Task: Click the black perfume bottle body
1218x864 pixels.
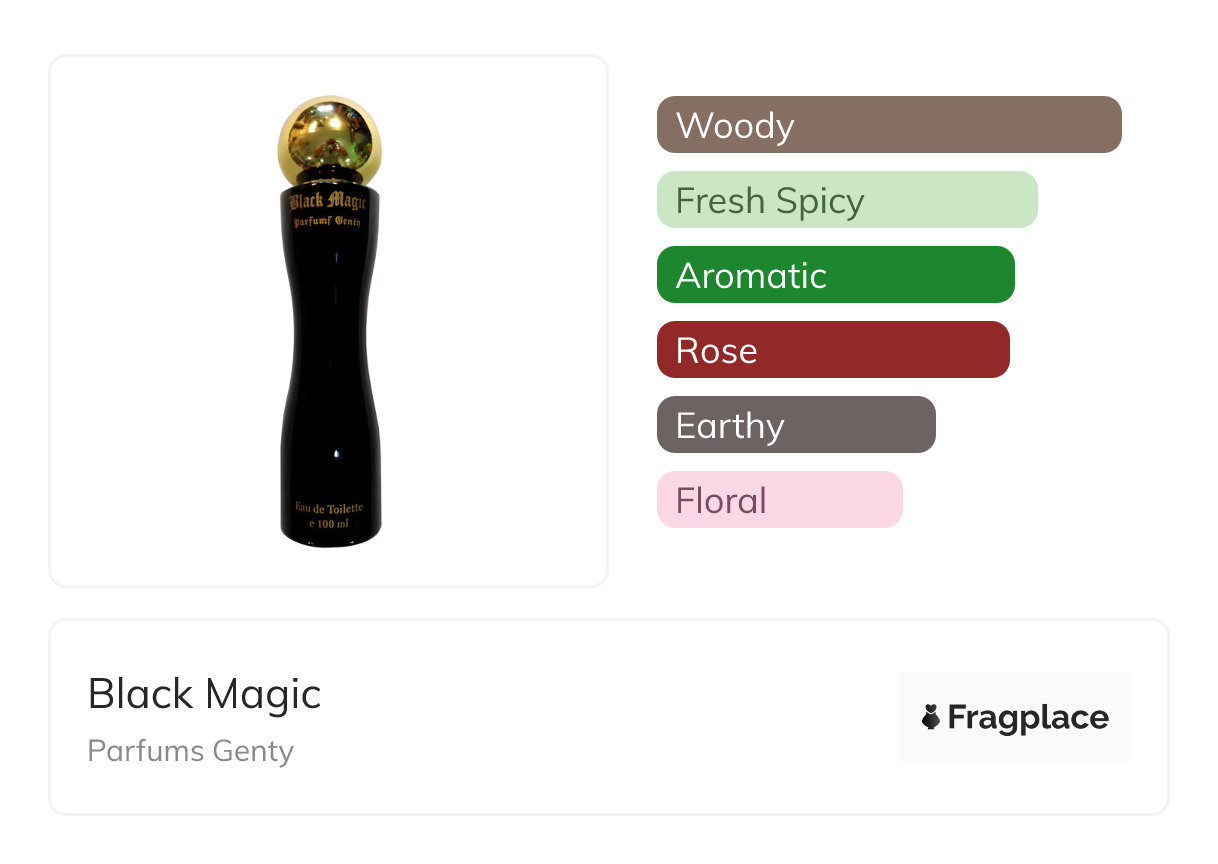Action: (330, 380)
